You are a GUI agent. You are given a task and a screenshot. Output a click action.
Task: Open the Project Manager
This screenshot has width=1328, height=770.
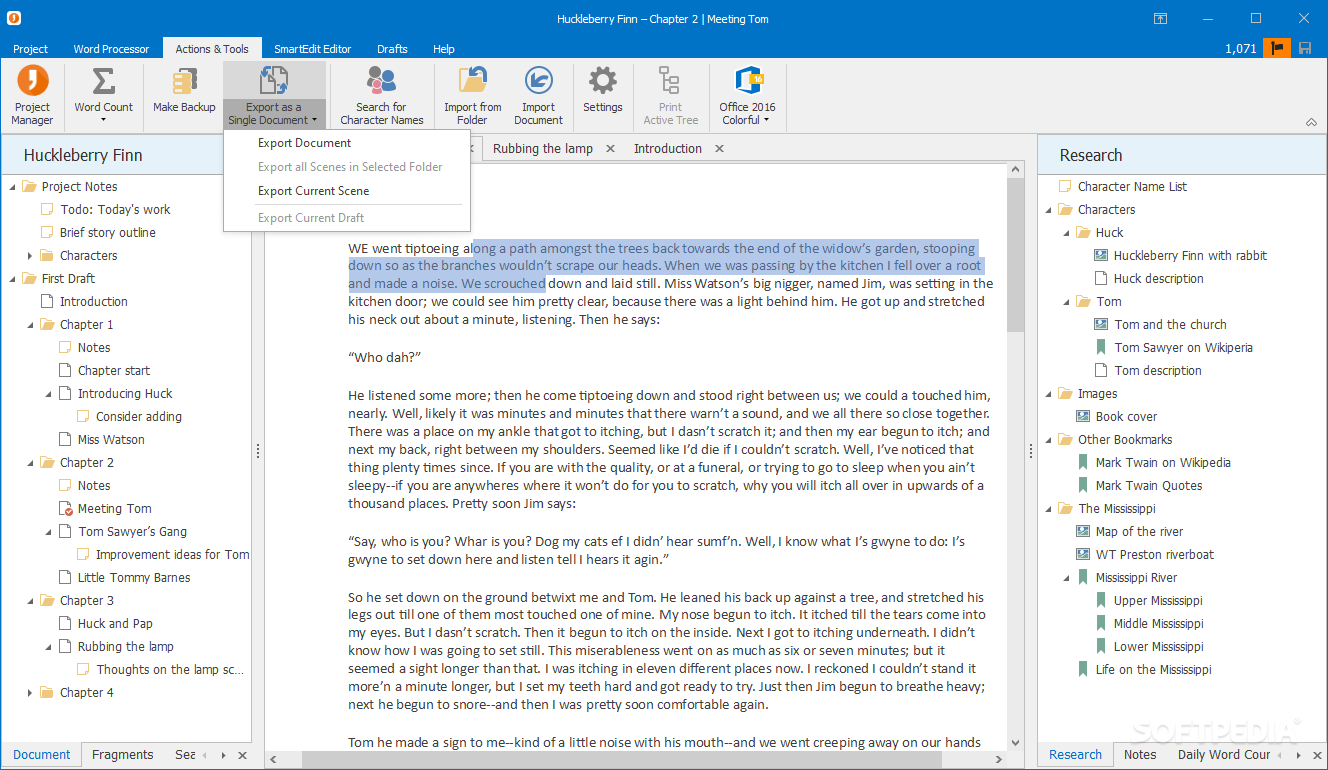32,96
